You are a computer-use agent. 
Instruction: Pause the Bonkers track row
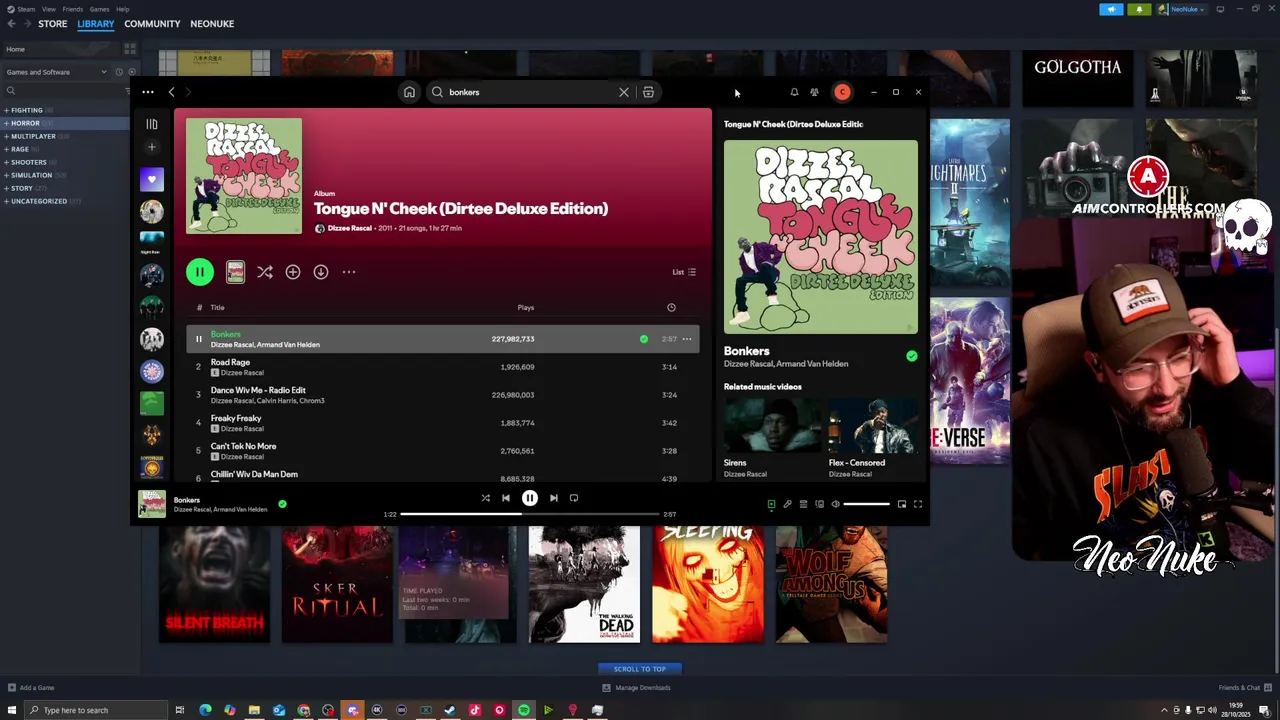pos(198,339)
